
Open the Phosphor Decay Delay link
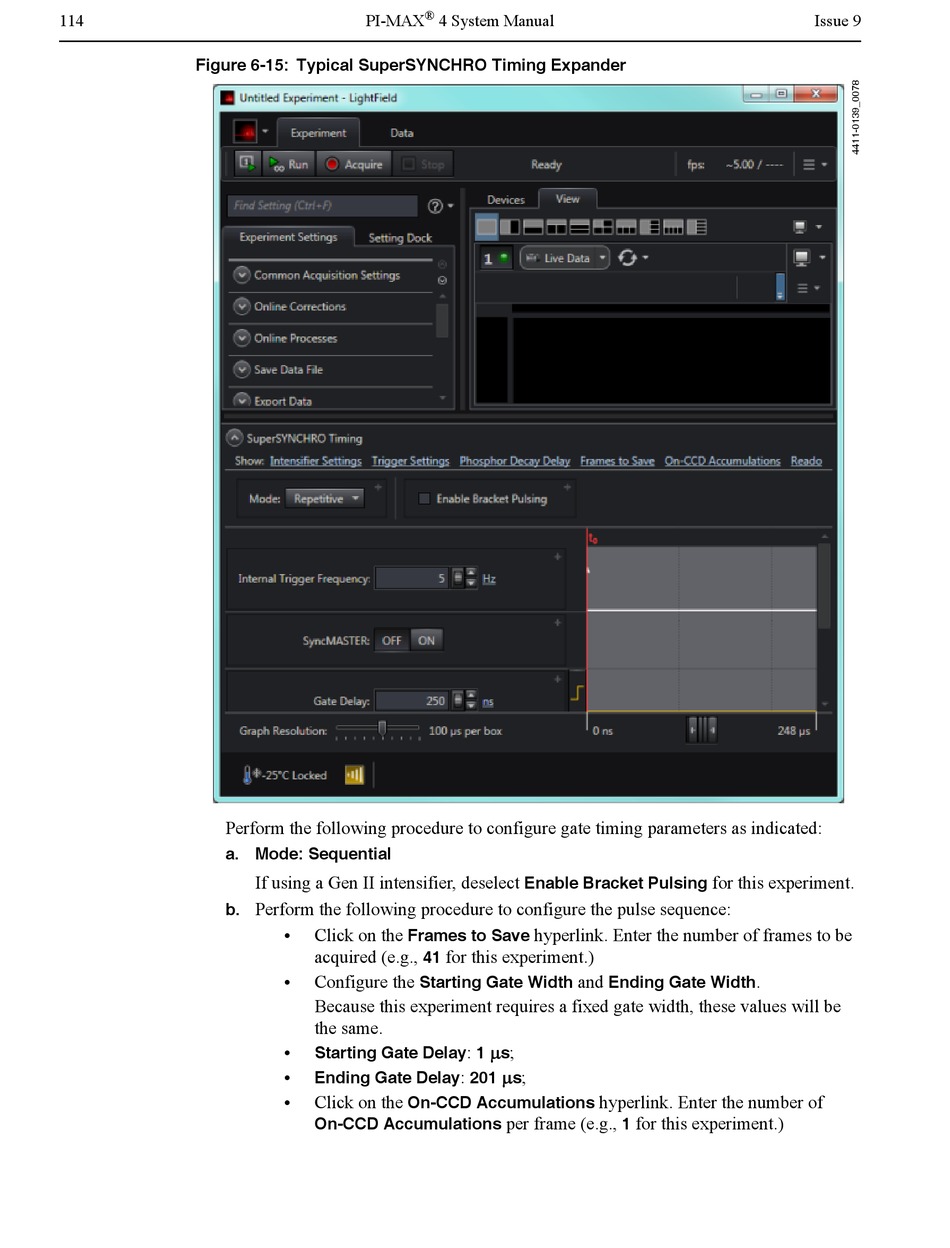click(514, 461)
